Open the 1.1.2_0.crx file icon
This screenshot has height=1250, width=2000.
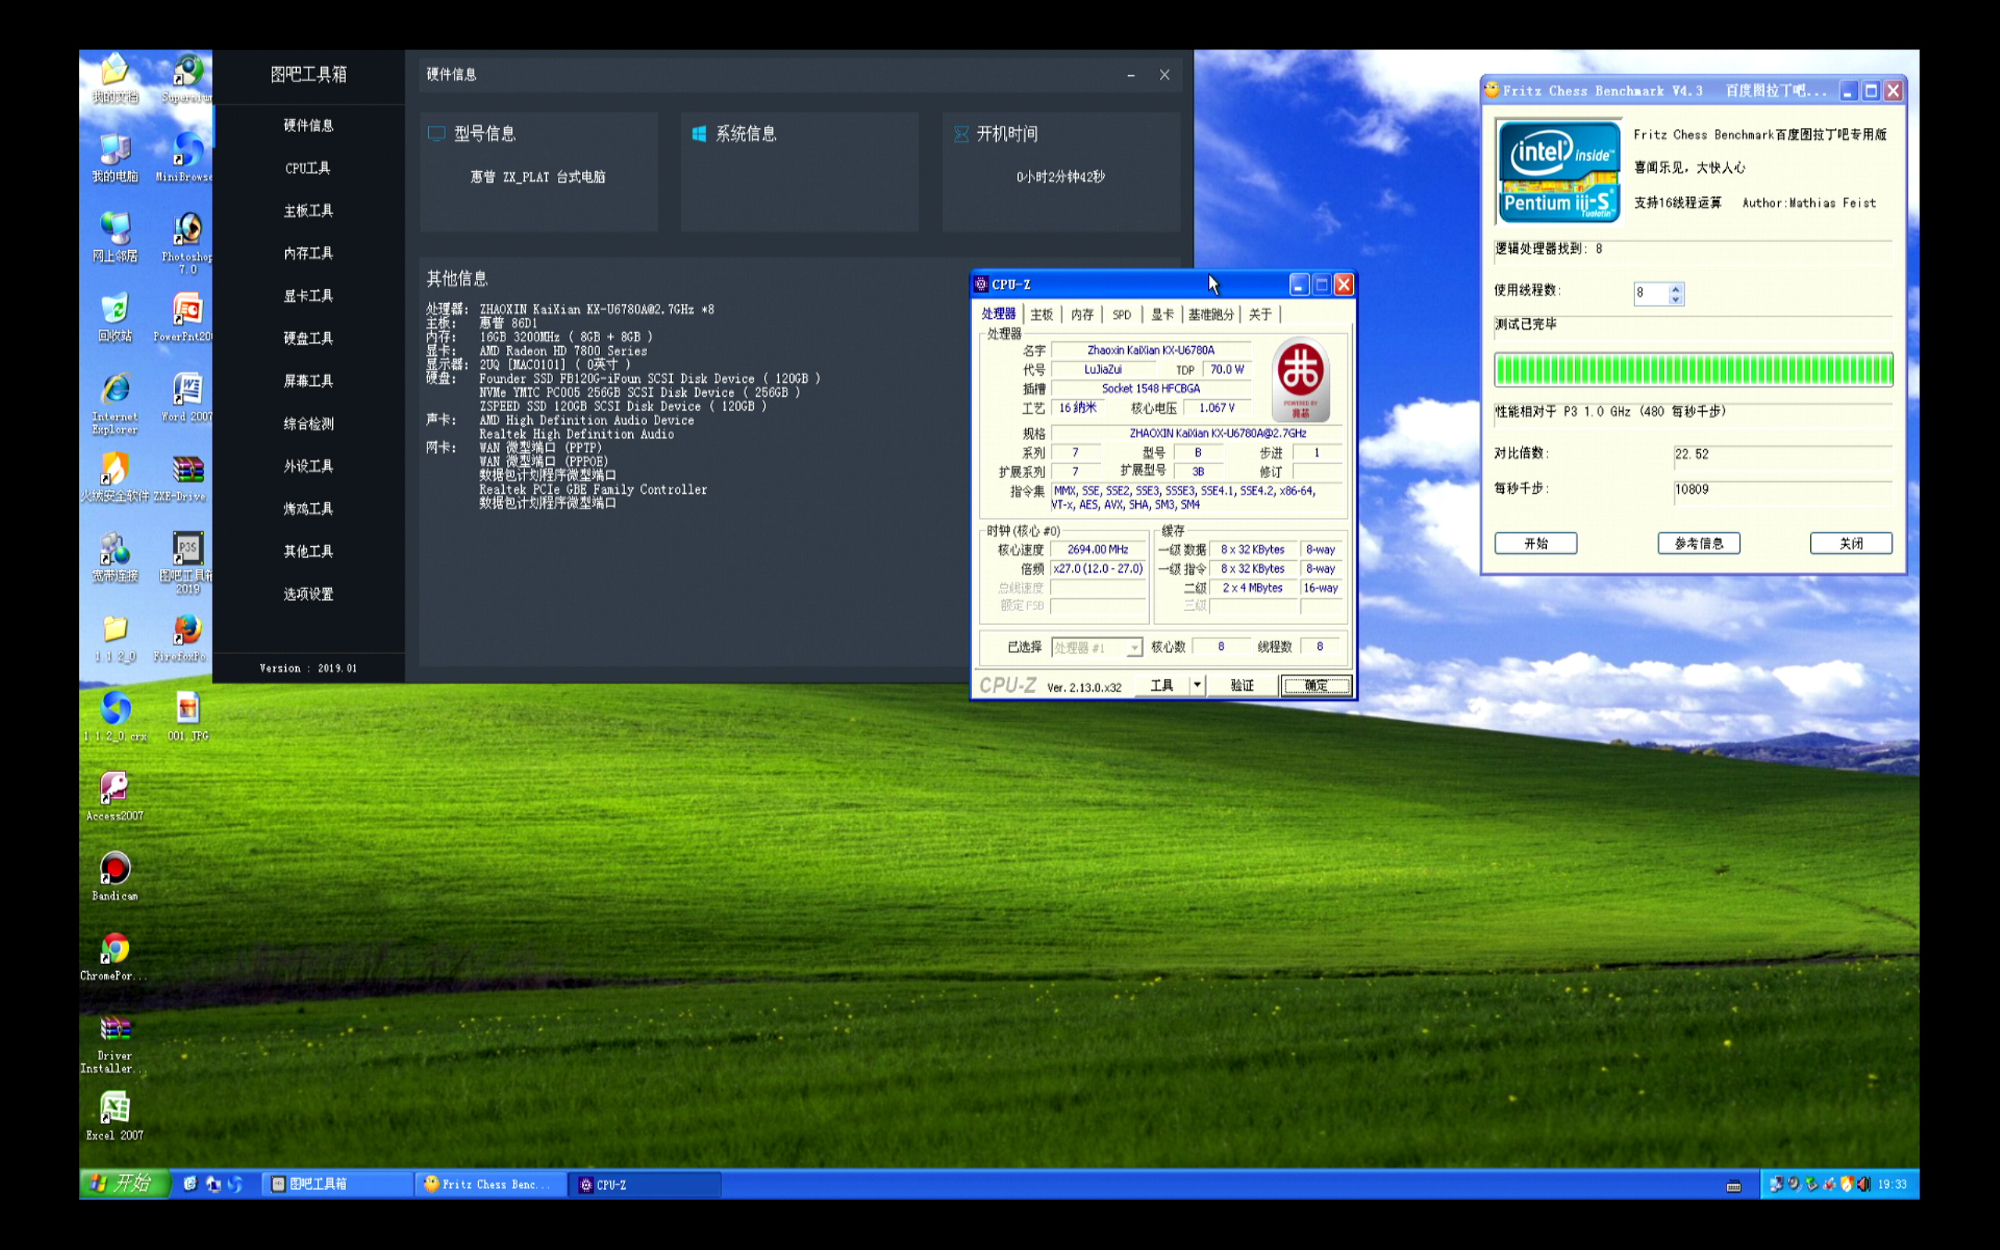115,717
